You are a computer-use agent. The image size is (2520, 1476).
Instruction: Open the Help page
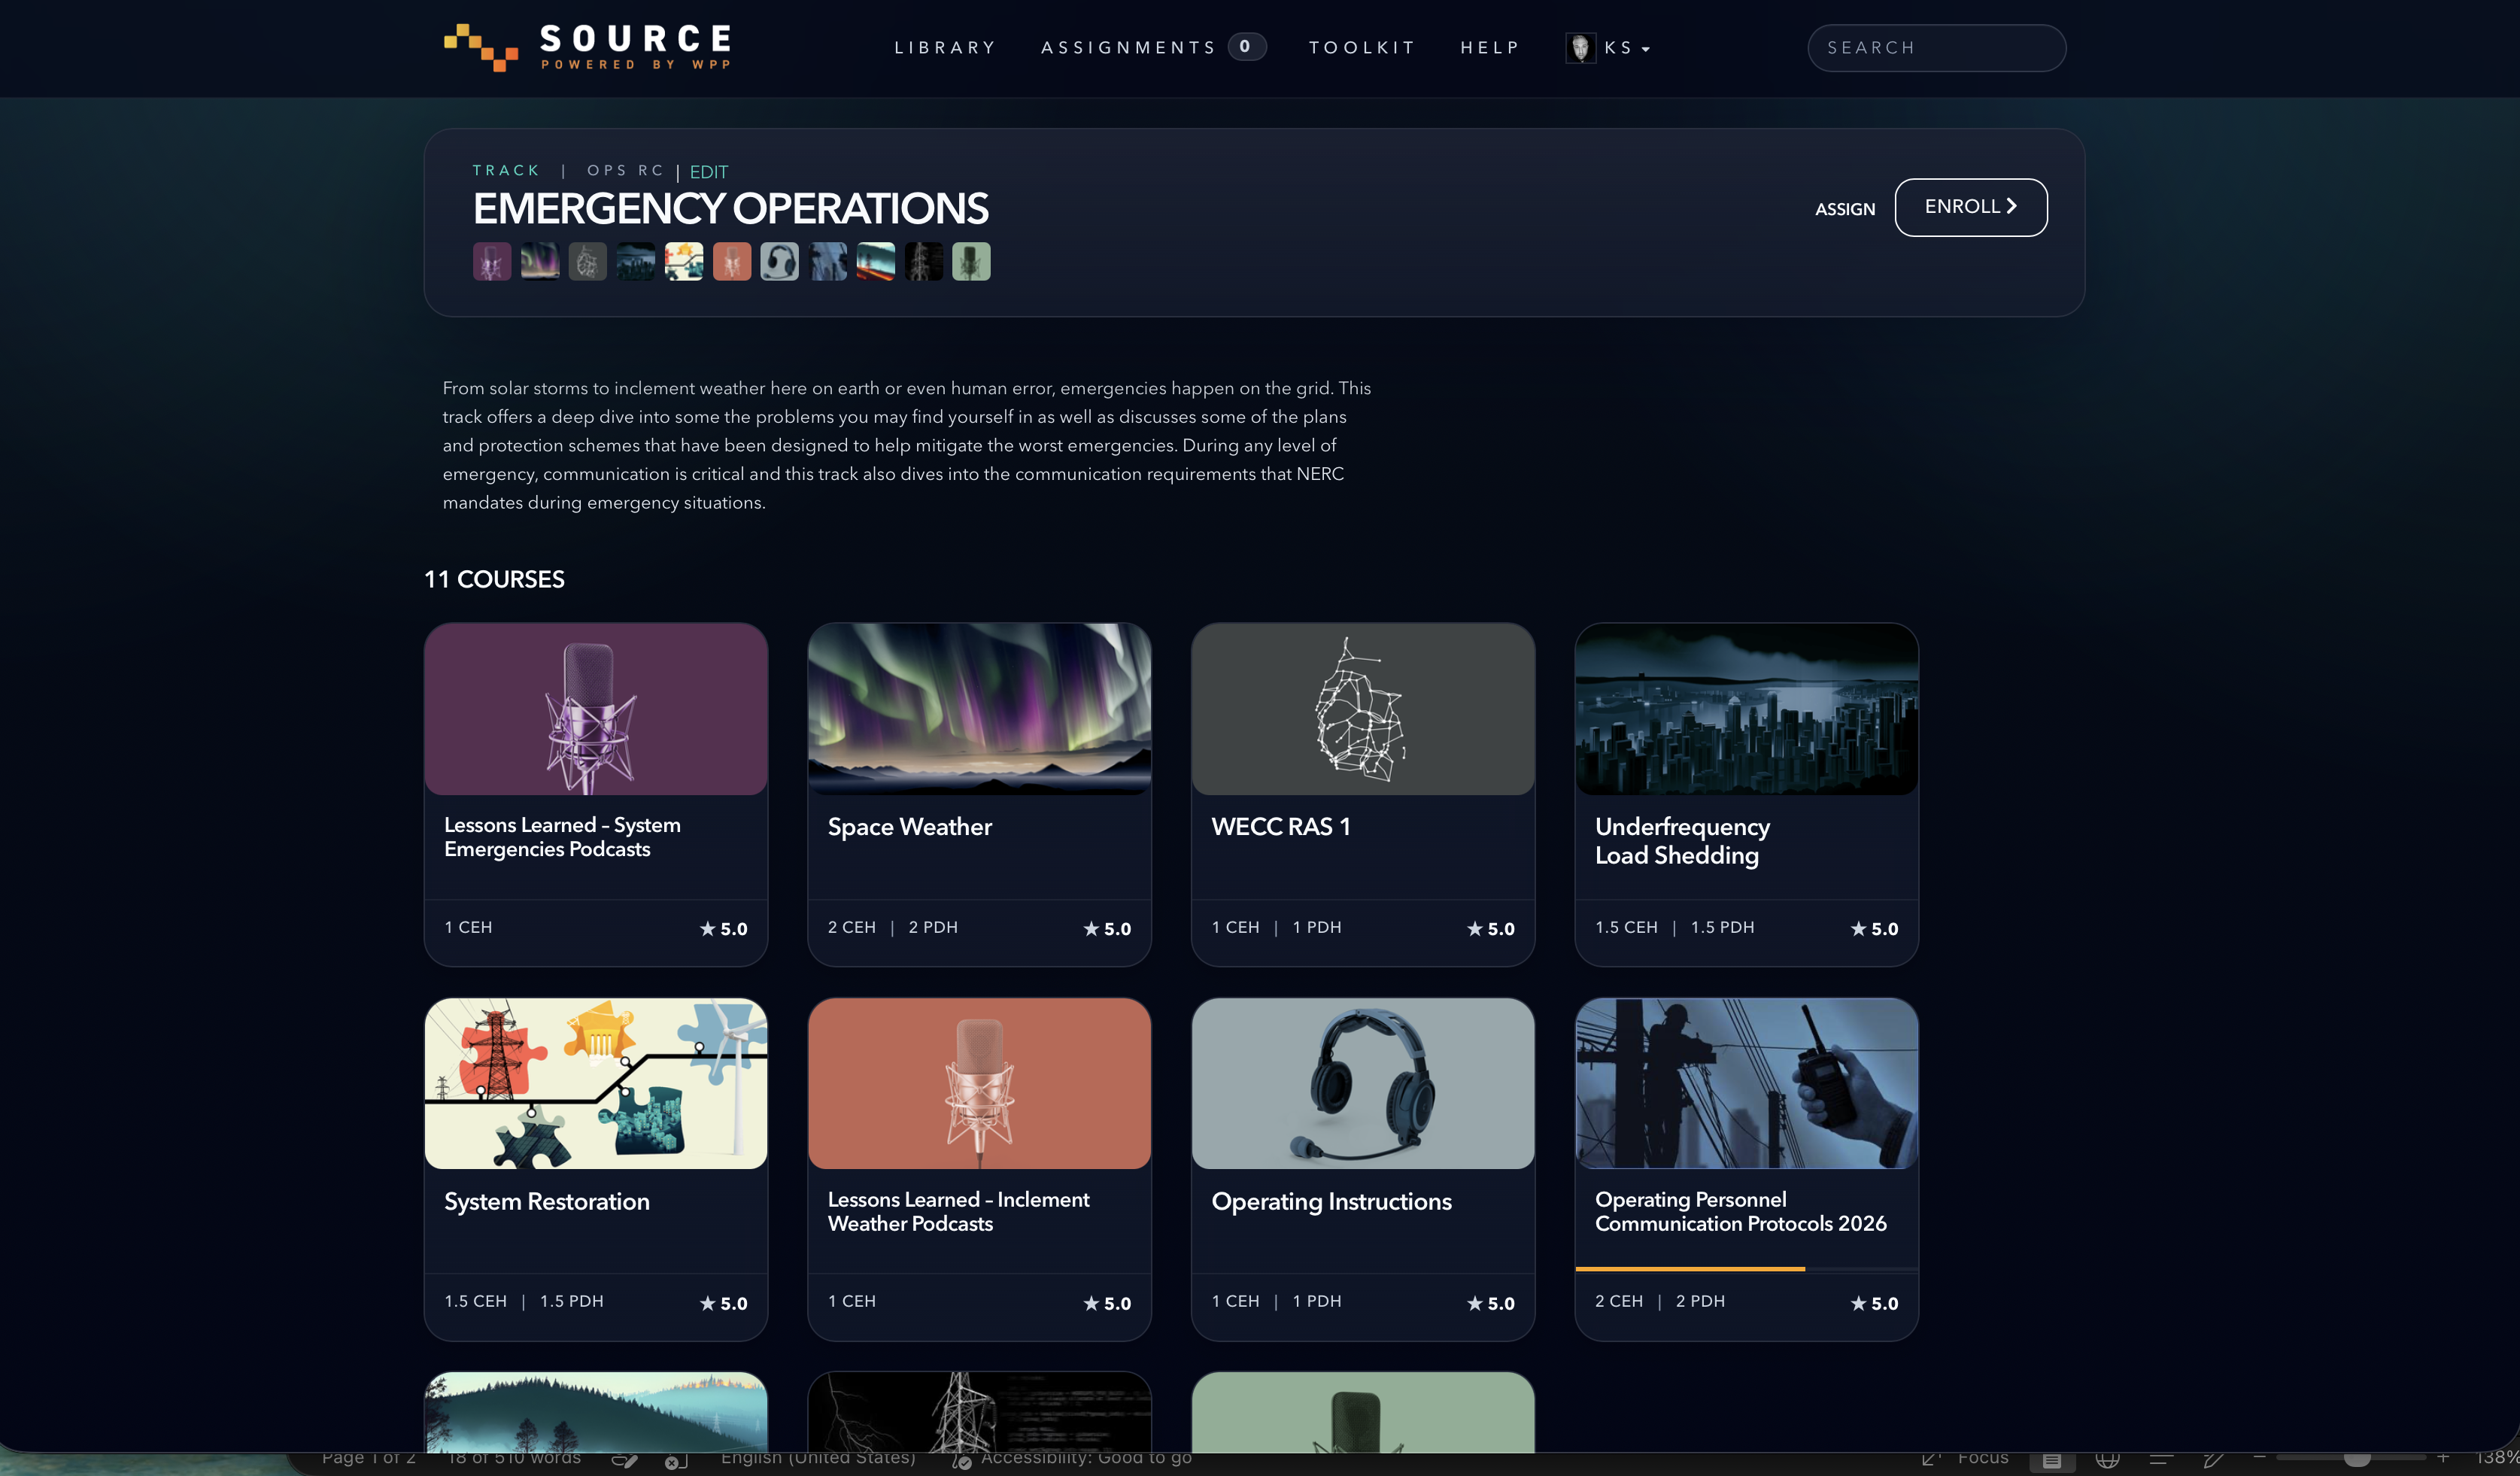(x=1490, y=47)
